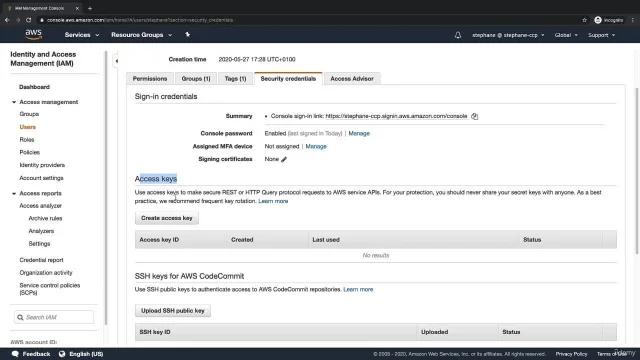Click the language globe icon
The image size is (640, 360).
[x=62, y=354]
